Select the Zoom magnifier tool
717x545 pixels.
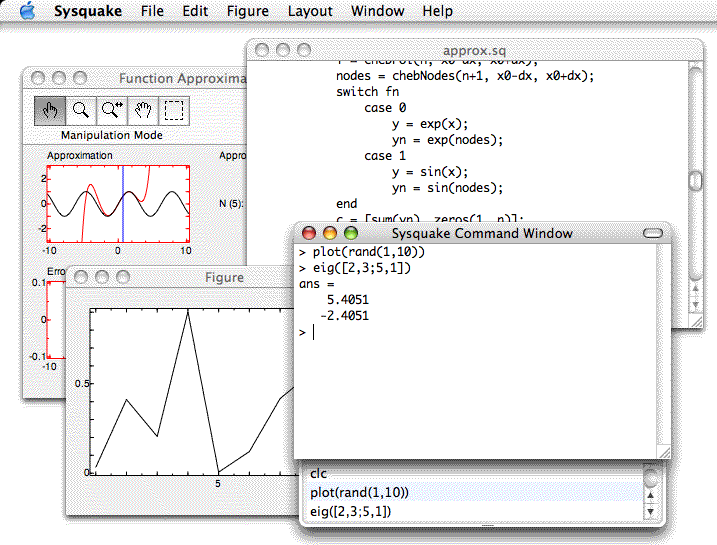81,111
